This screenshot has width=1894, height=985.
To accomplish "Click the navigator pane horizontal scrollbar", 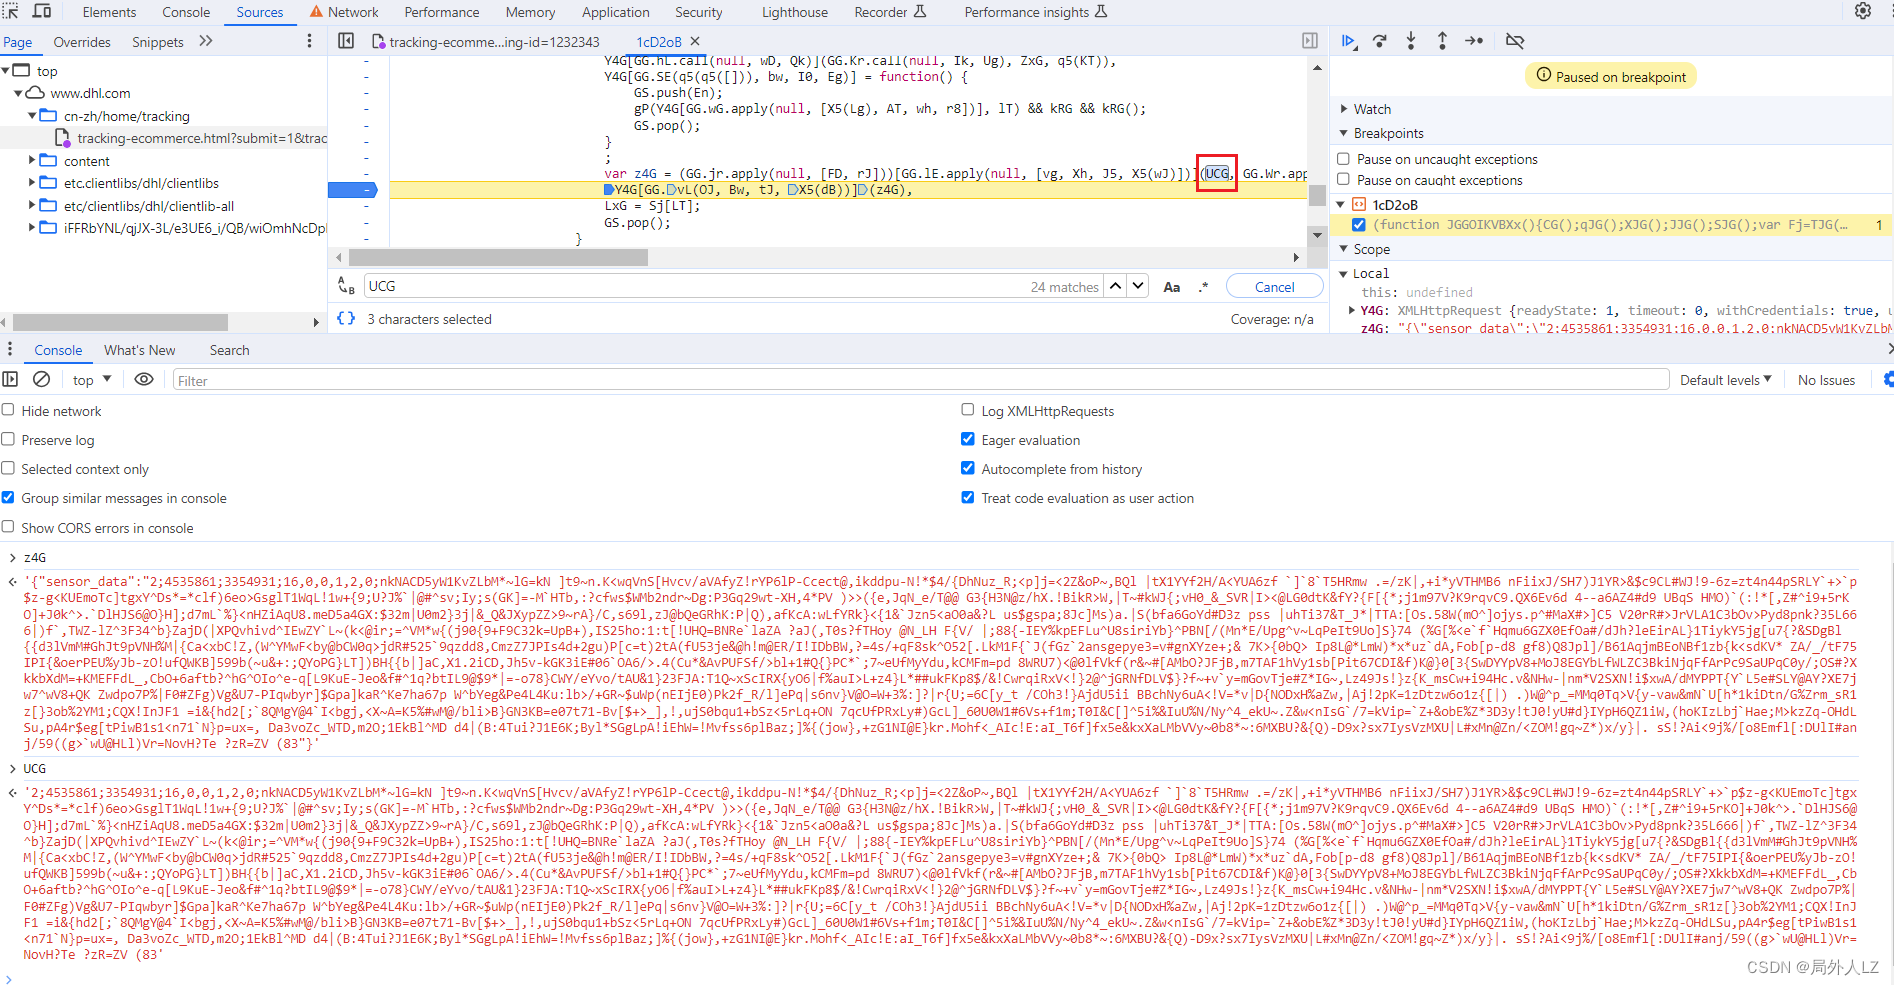I will 120,322.
